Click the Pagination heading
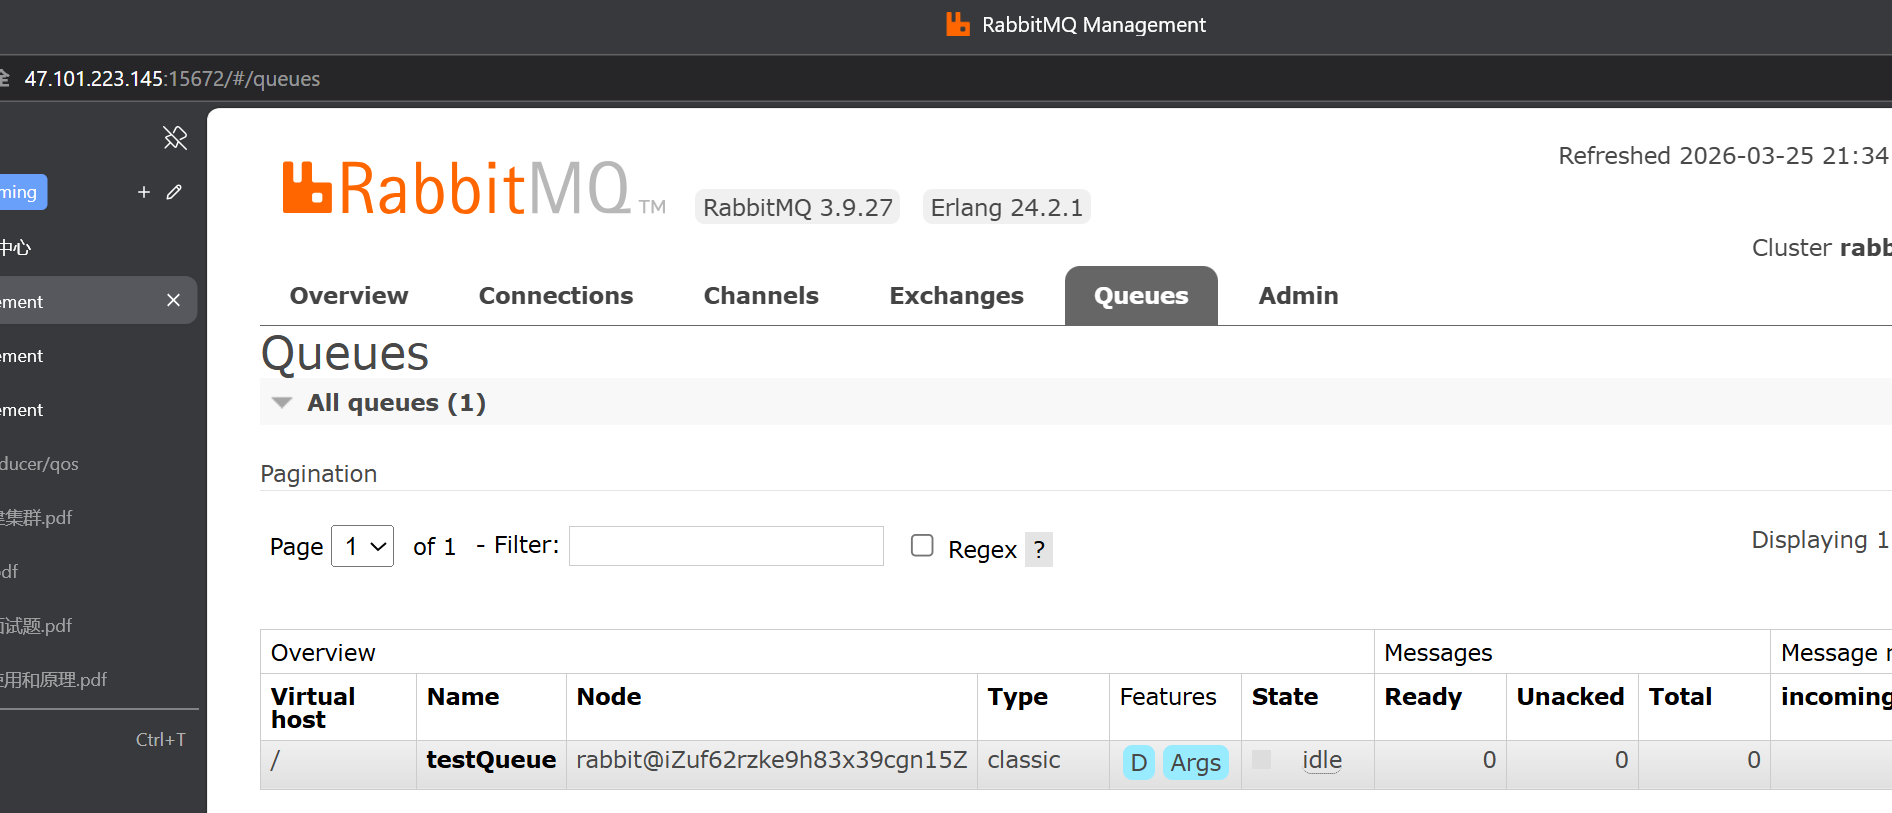The width and height of the screenshot is (1892, 813). click(319, 474)
